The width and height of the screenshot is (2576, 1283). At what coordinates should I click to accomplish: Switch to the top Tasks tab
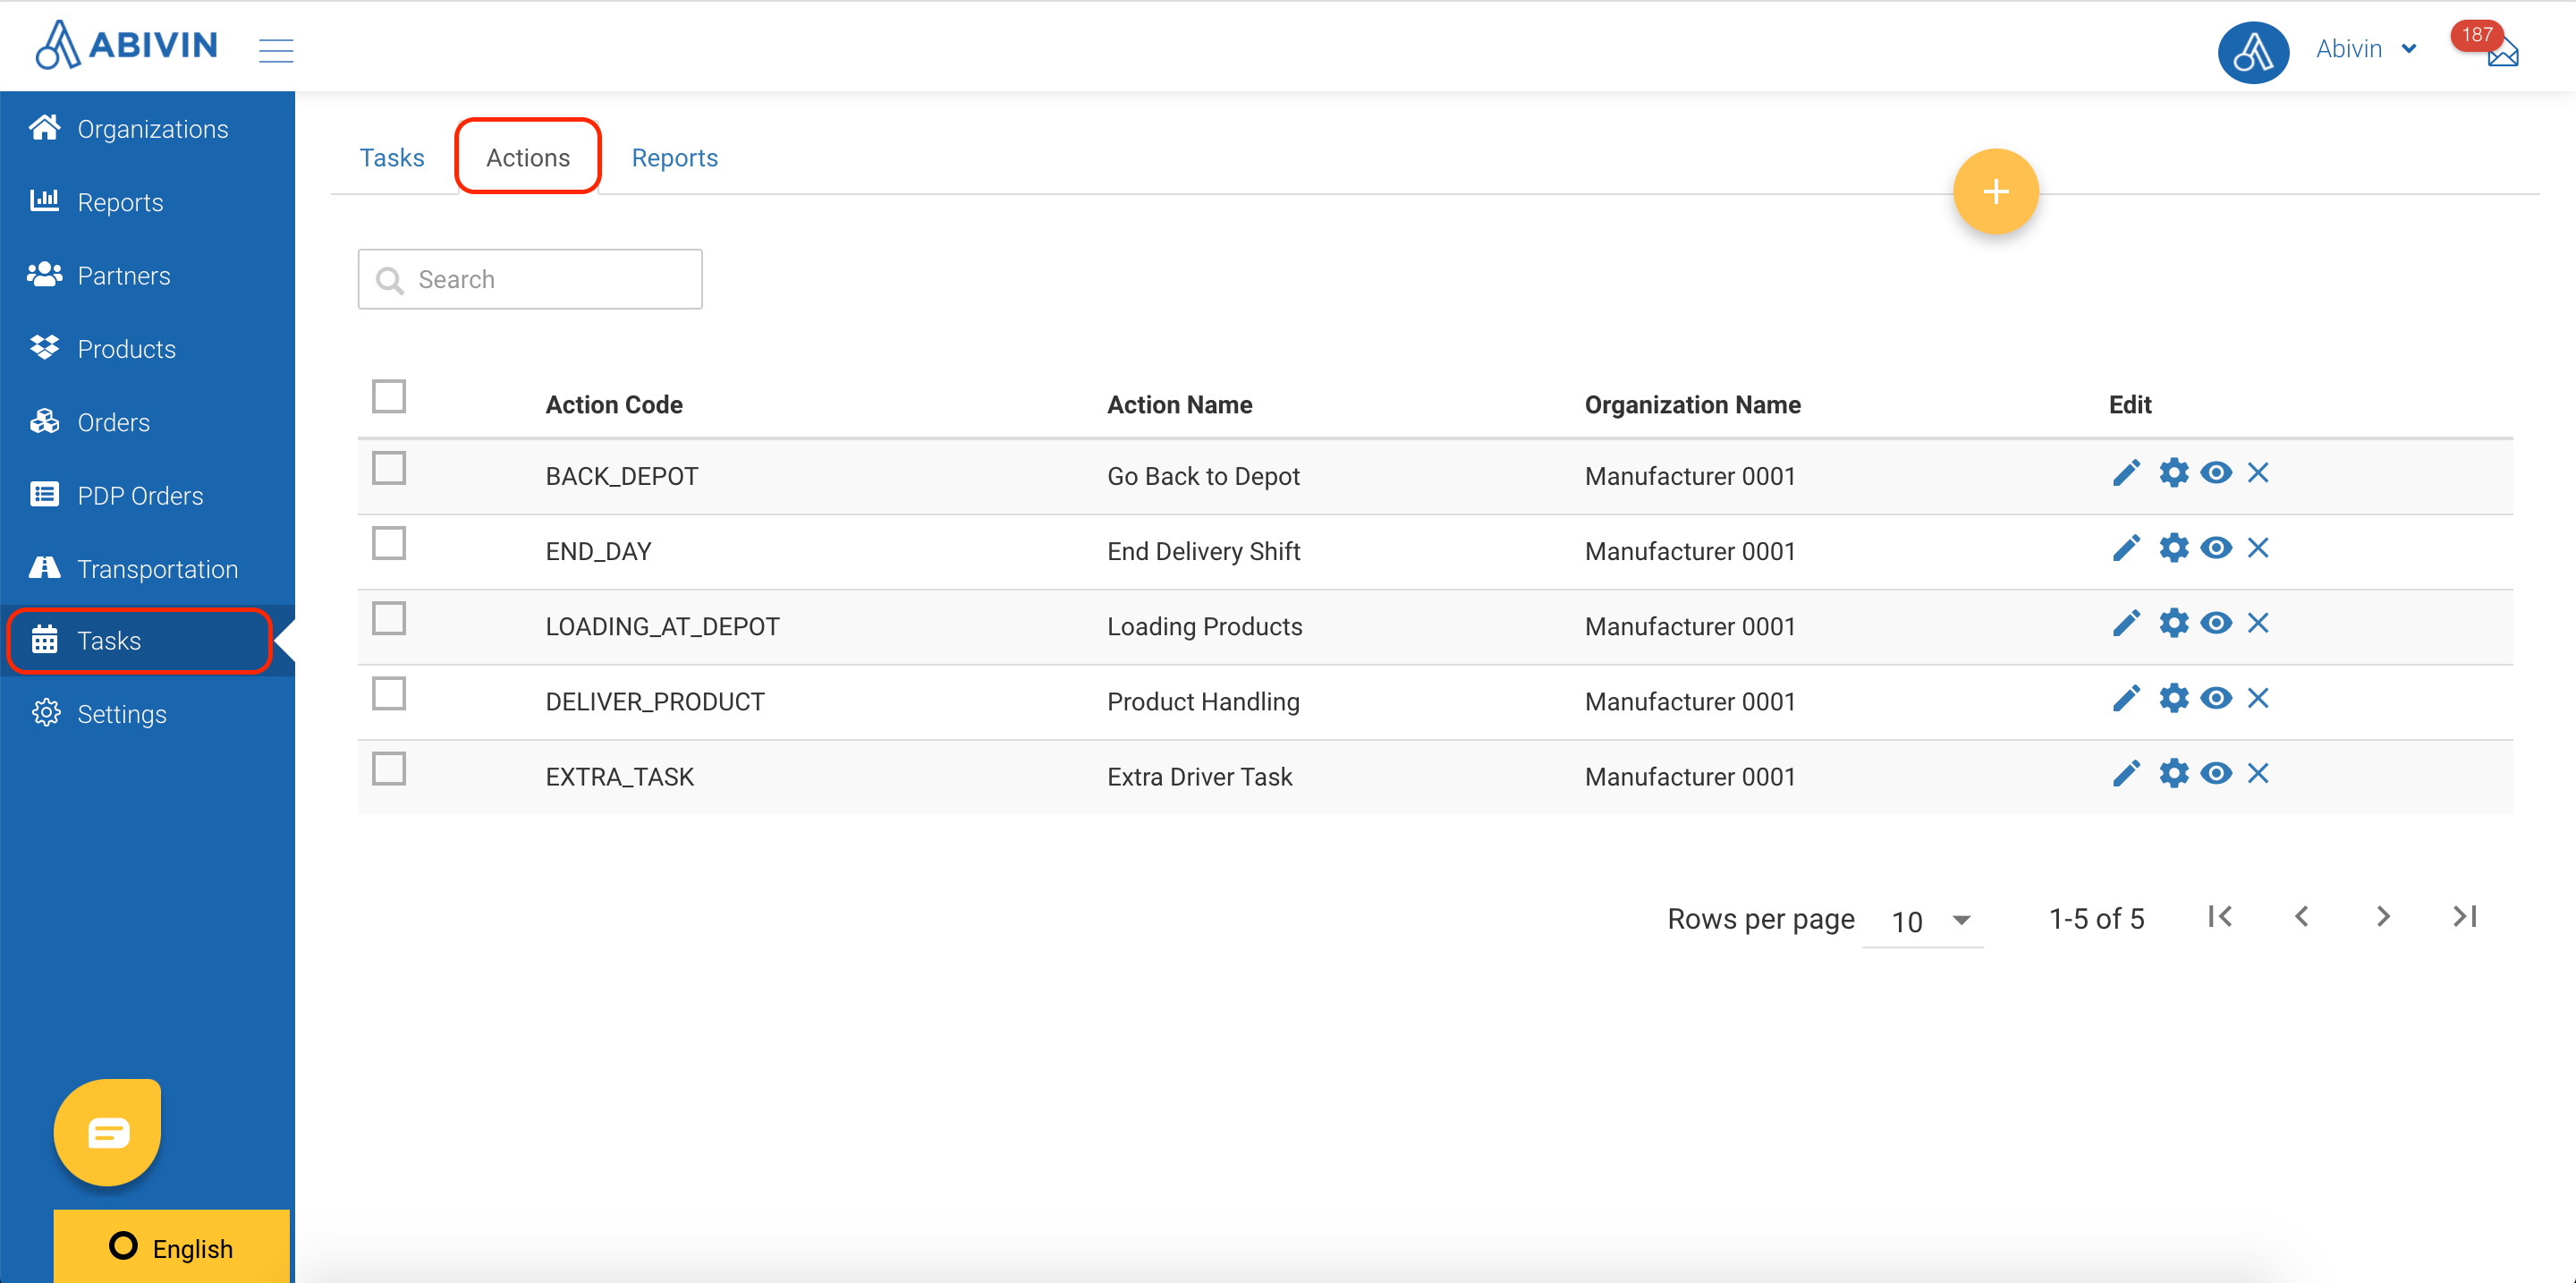click(x=392, y=158)
